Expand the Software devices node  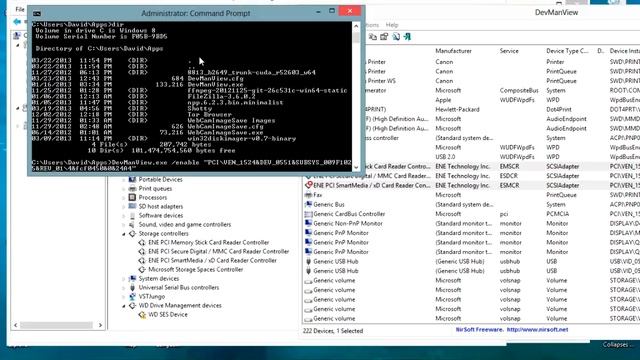[124, 216]
